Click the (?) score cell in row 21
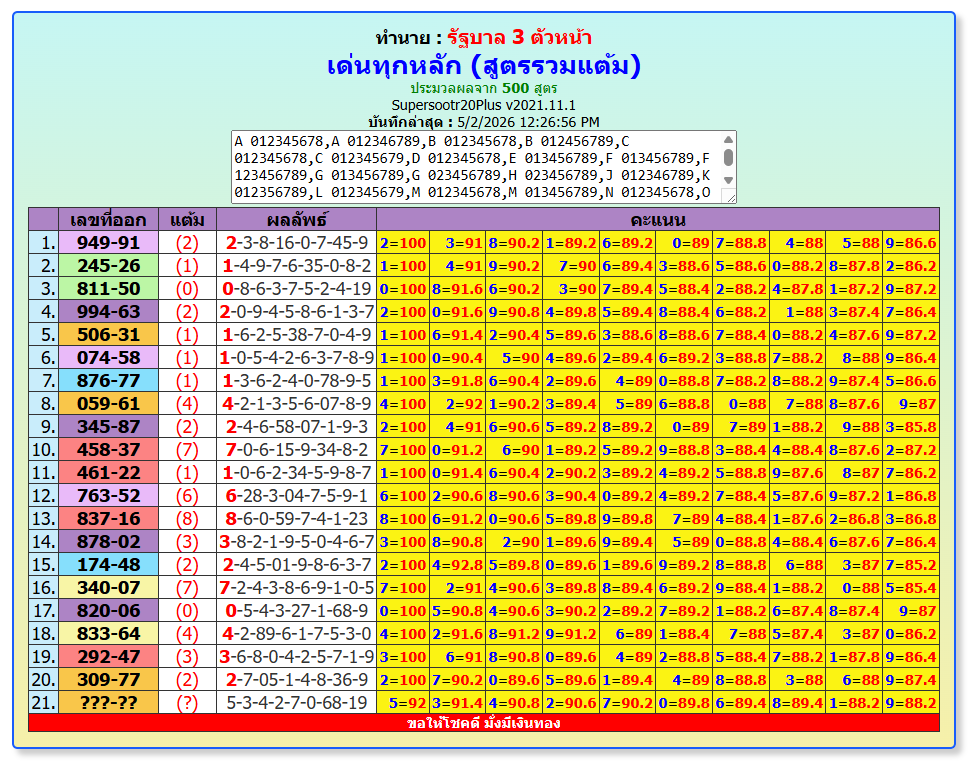Image resolution: width=972 pixels, height=770 pixels. pyautogui.click(x=187, y=702)
